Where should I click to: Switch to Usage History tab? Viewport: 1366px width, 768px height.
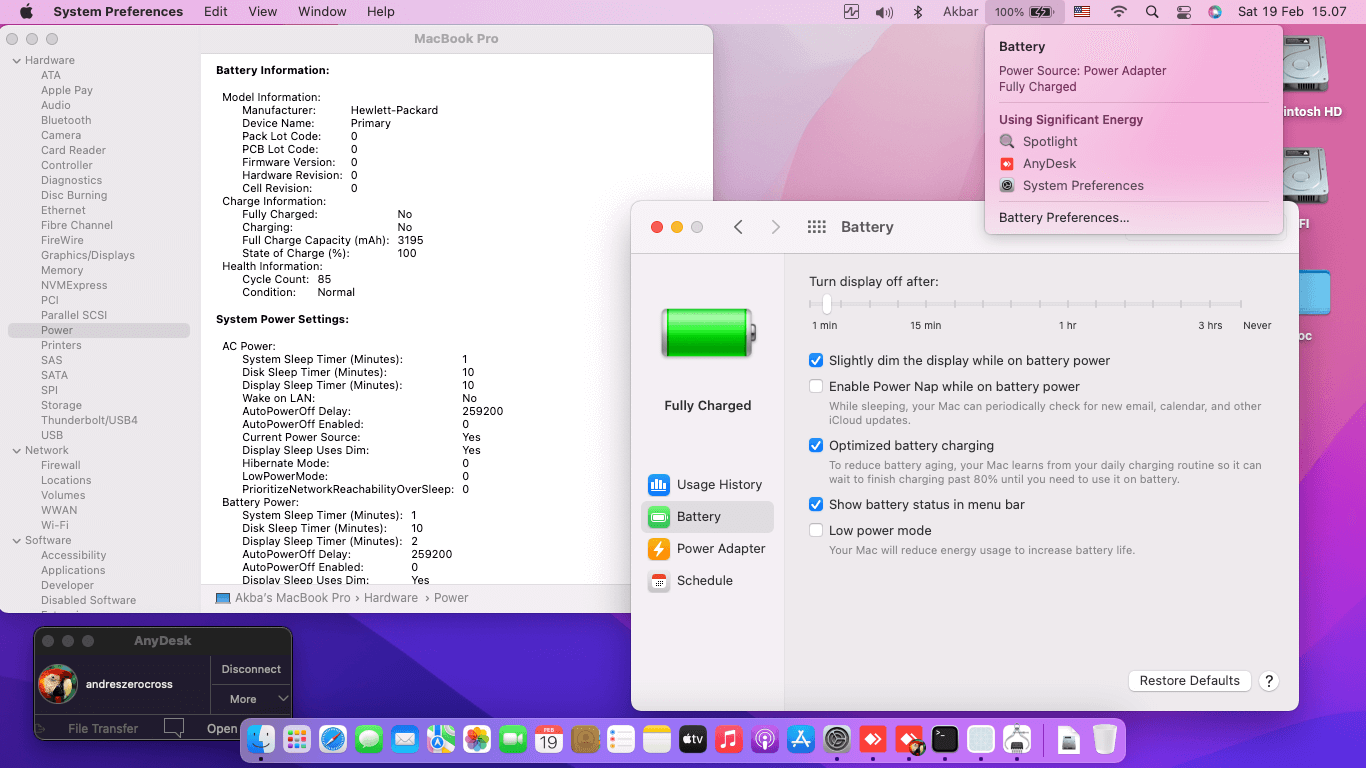tap(707, 485)
